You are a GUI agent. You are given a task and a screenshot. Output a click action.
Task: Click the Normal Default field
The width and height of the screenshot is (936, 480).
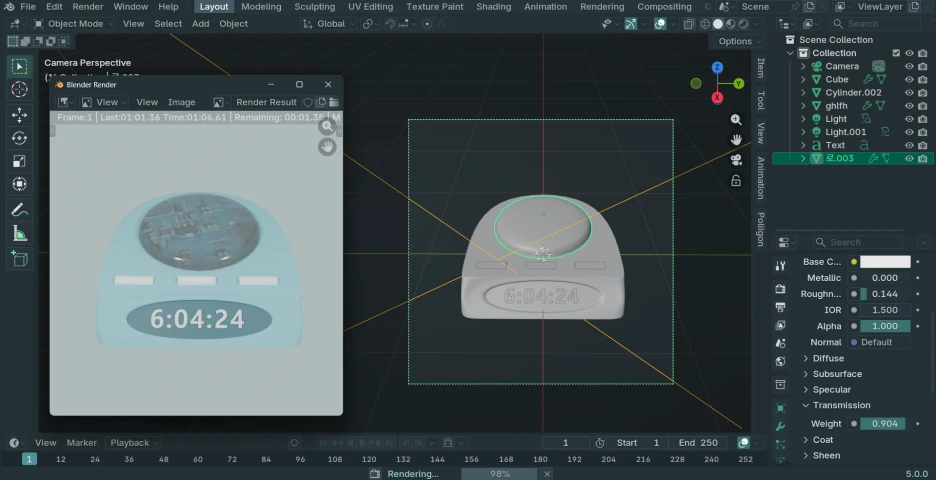click(880, 342)
